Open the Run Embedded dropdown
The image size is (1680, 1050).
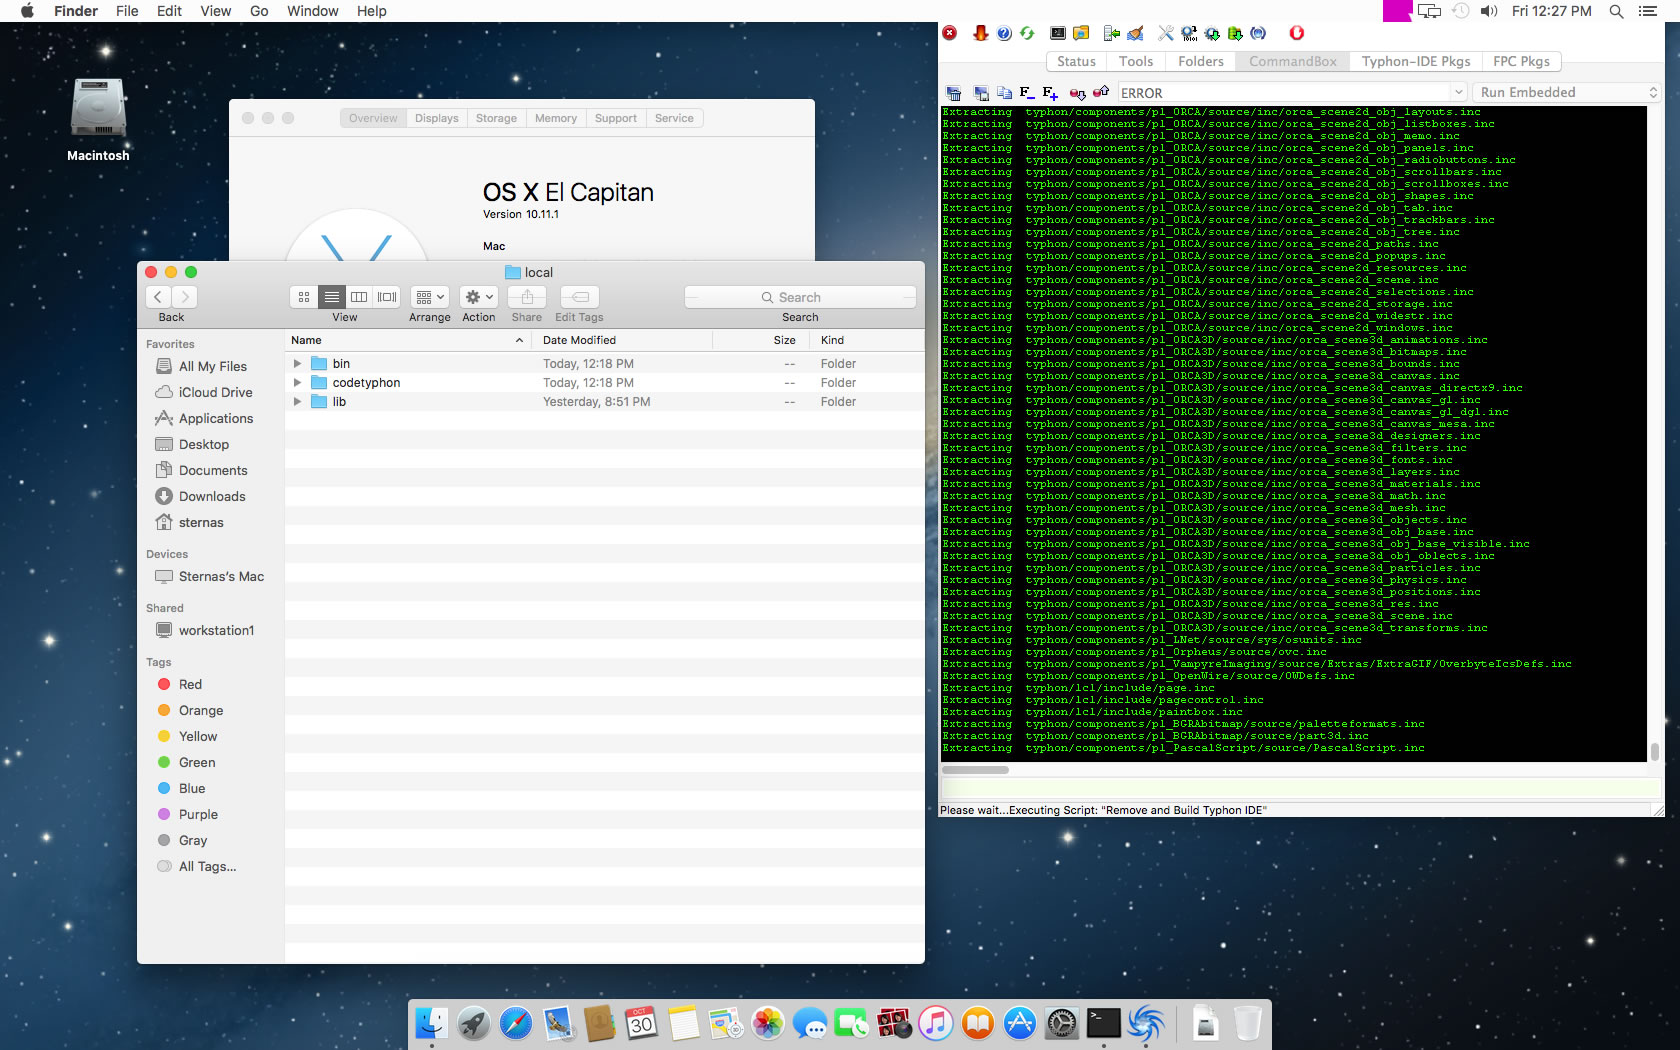click(1567, 92)
